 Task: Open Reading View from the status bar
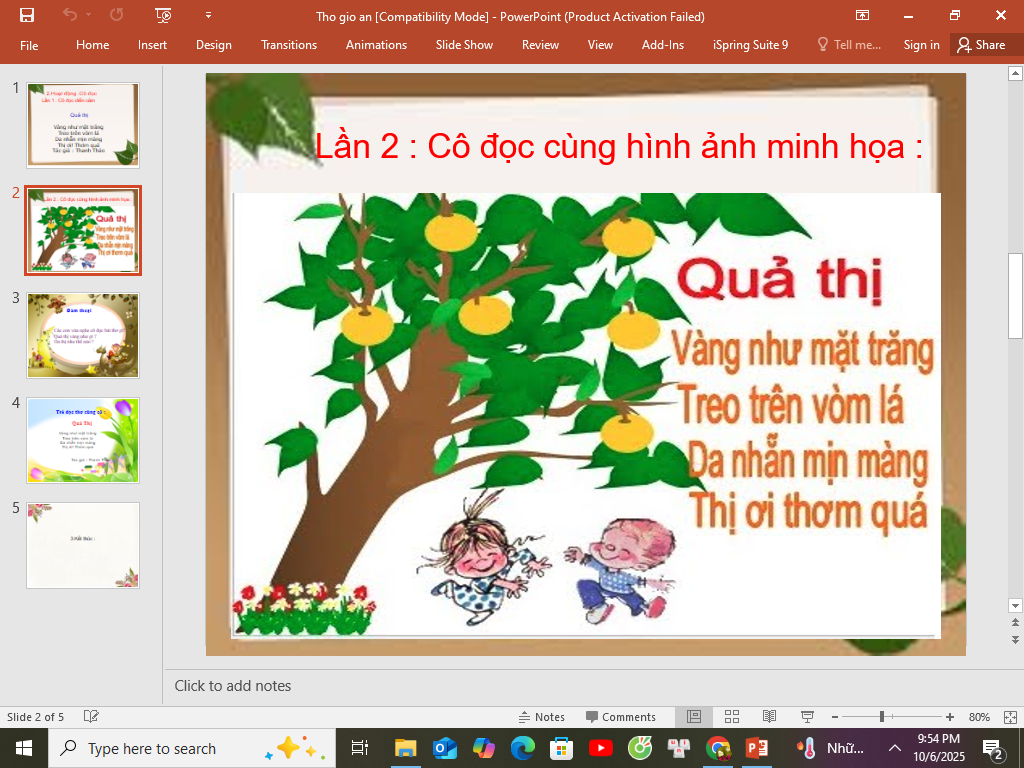(x=769, y=717)
